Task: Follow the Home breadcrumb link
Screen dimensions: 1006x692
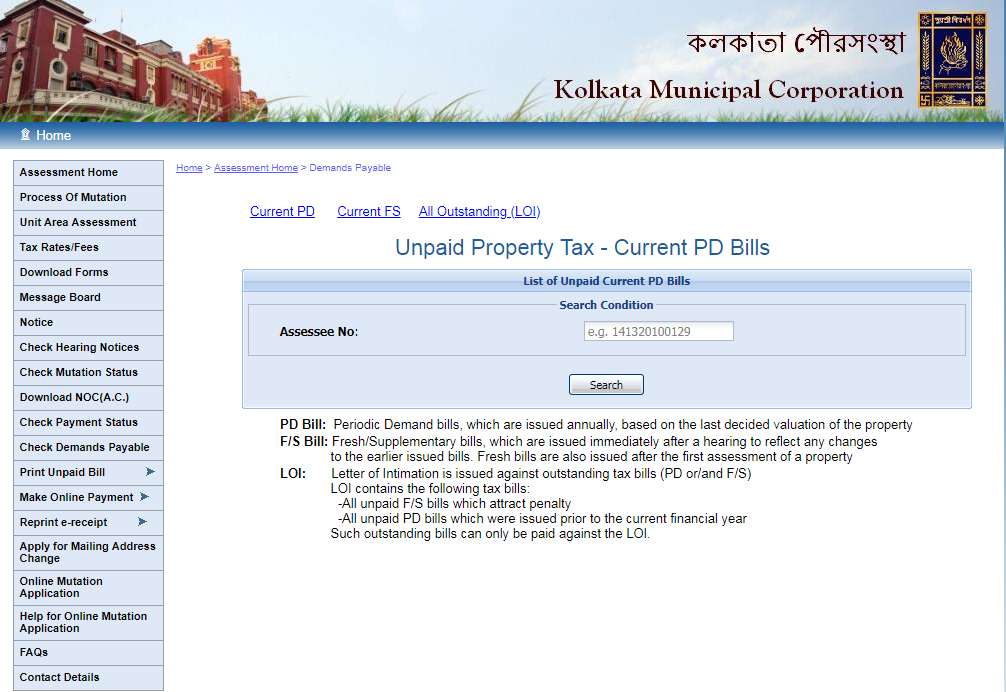Action: [189, 168]
